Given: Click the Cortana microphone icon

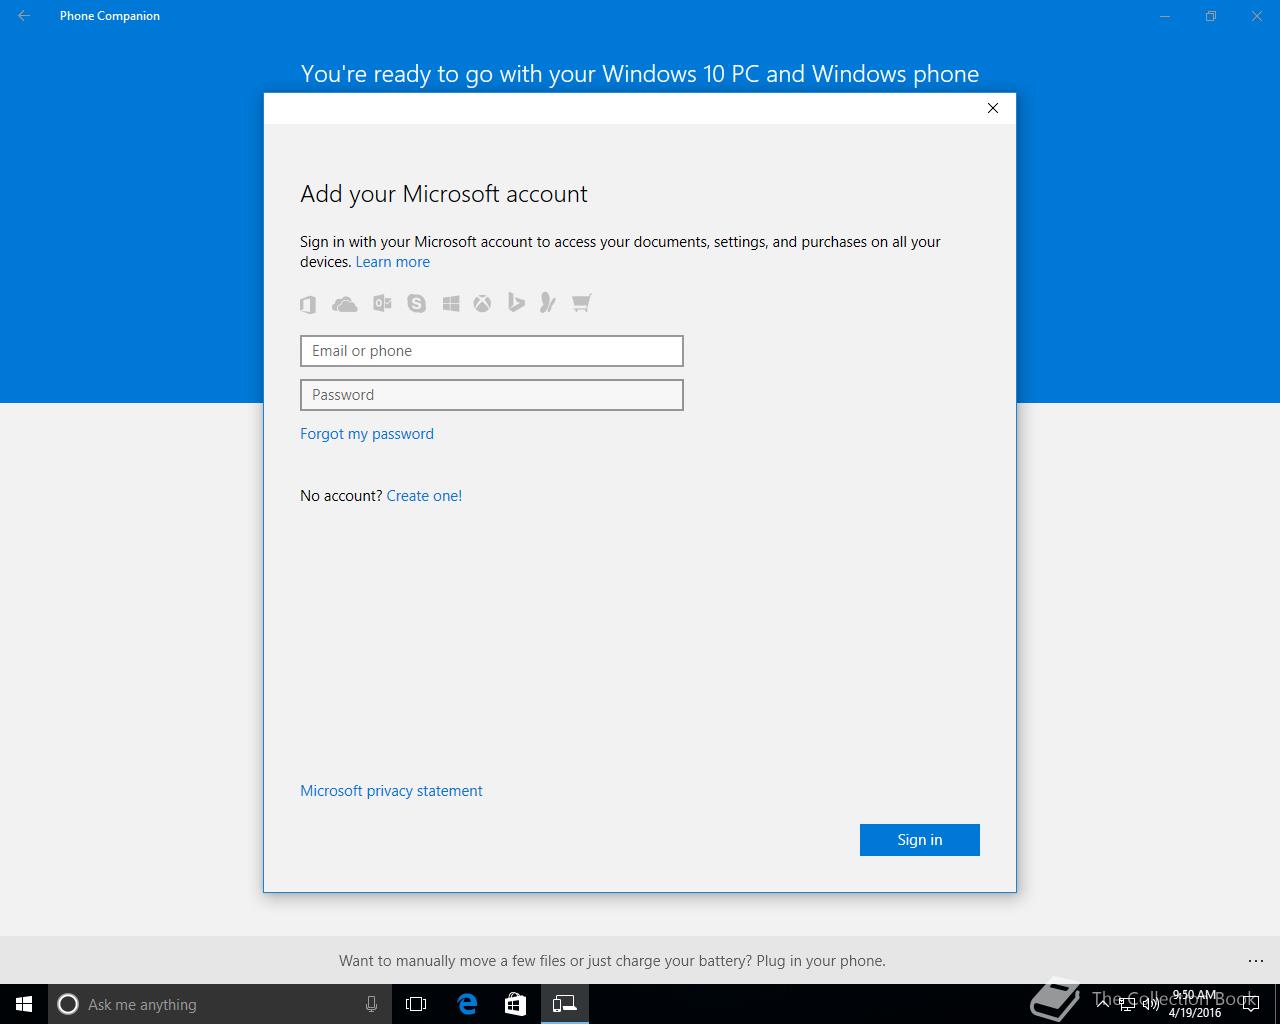Looking at the screenshot, I should pos(371,1004).
